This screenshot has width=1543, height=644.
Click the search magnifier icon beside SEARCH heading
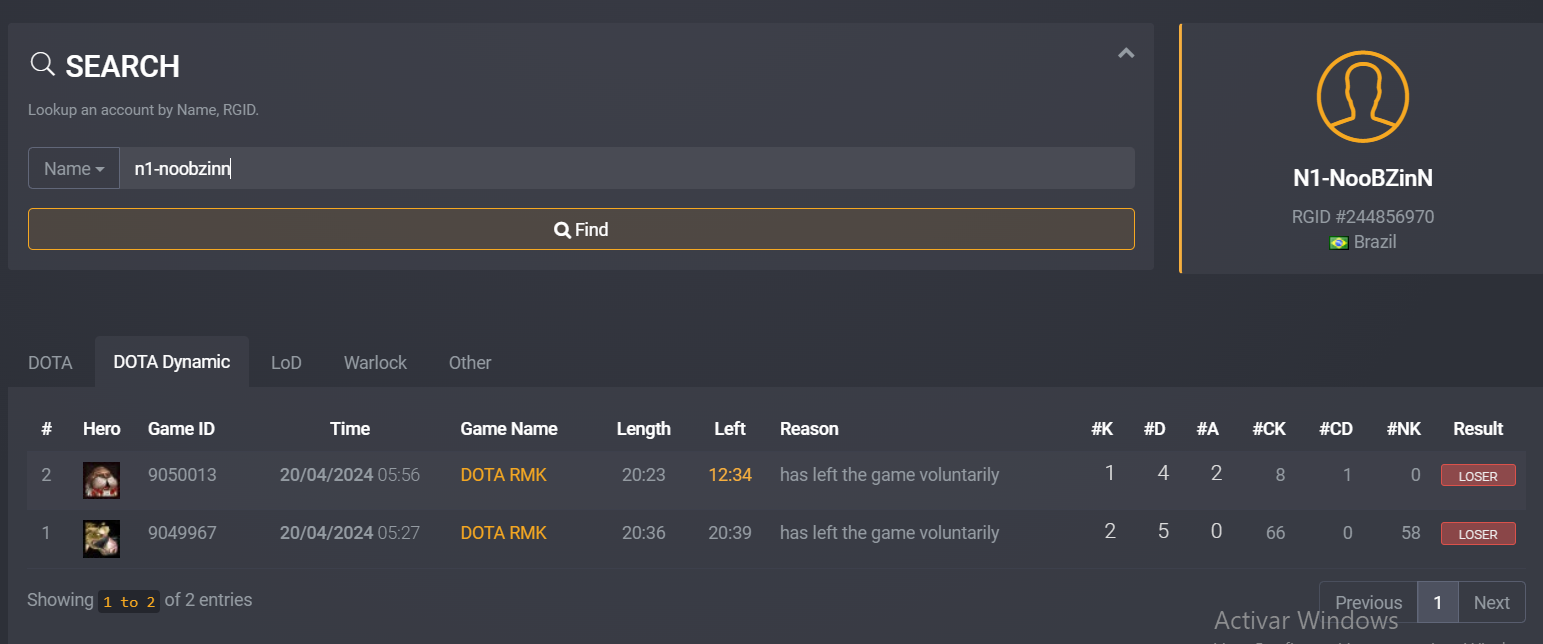42,65
